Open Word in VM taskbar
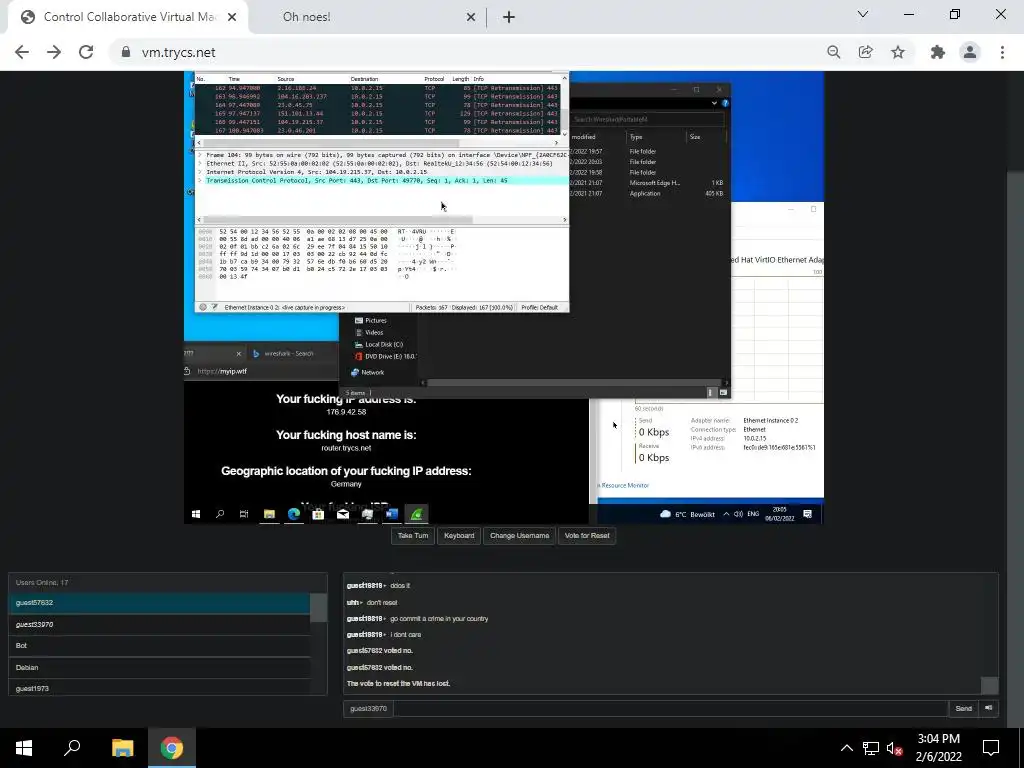 tap(392, 514)
